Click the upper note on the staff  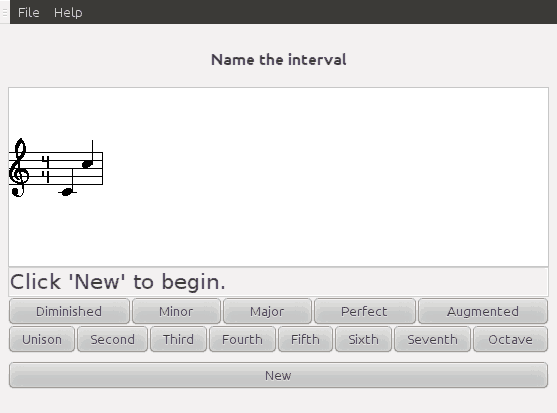[87, 164]
